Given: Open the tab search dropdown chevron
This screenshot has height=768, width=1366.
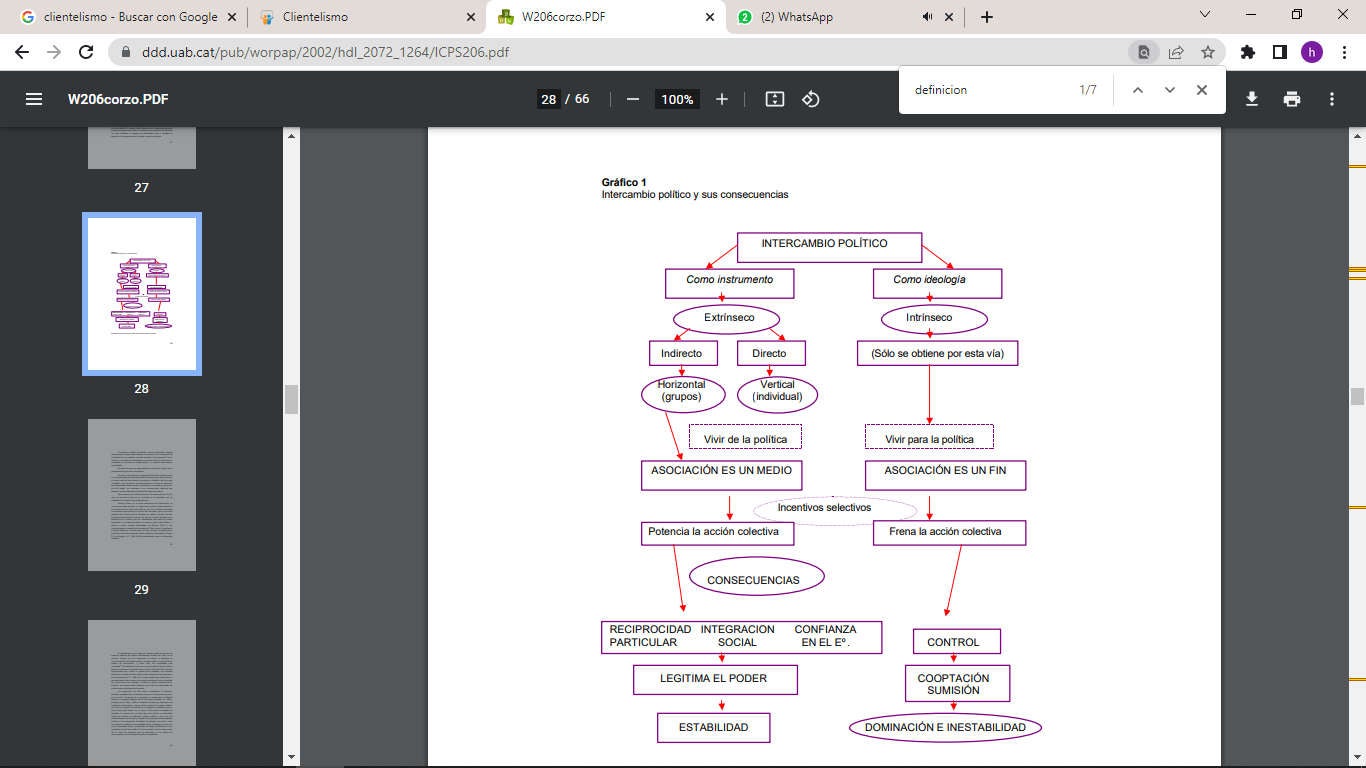Looking at the screenshot, I should coord(1205,15).
